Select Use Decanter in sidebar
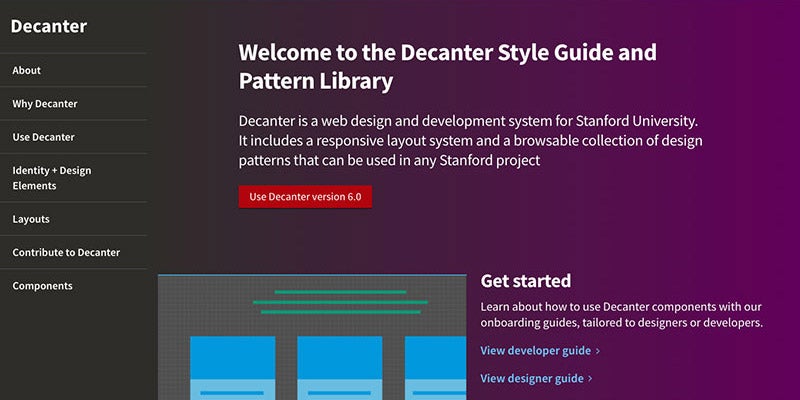This screenshot has height=400, width=800. coord(43,137)
